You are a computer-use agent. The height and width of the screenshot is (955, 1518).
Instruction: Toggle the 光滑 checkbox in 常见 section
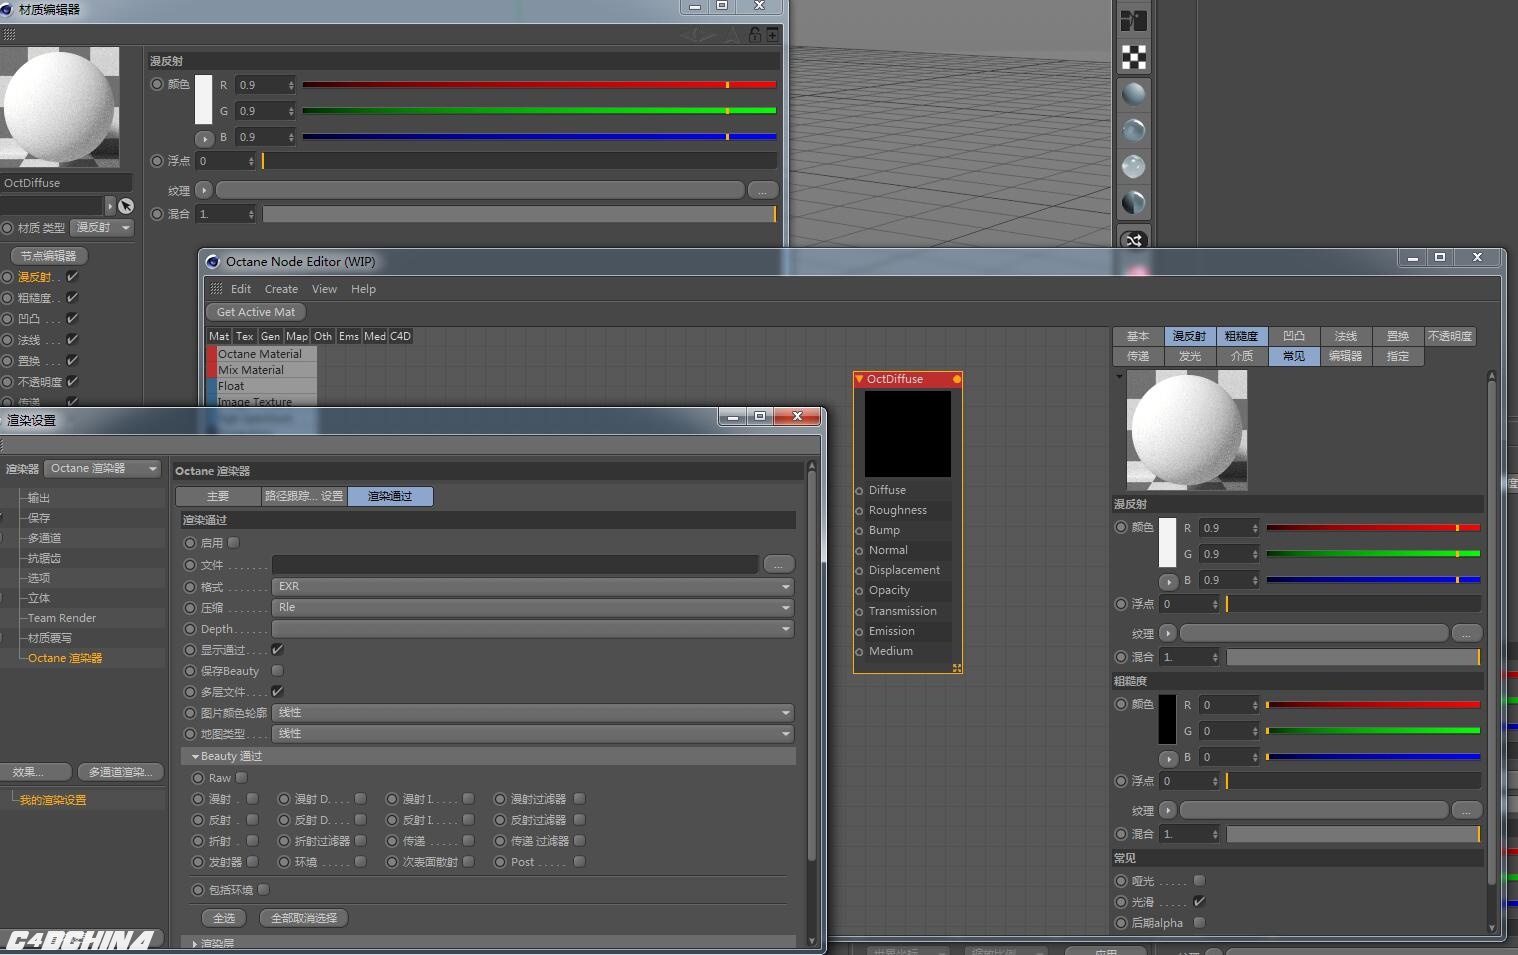(x=1200, y=902)
